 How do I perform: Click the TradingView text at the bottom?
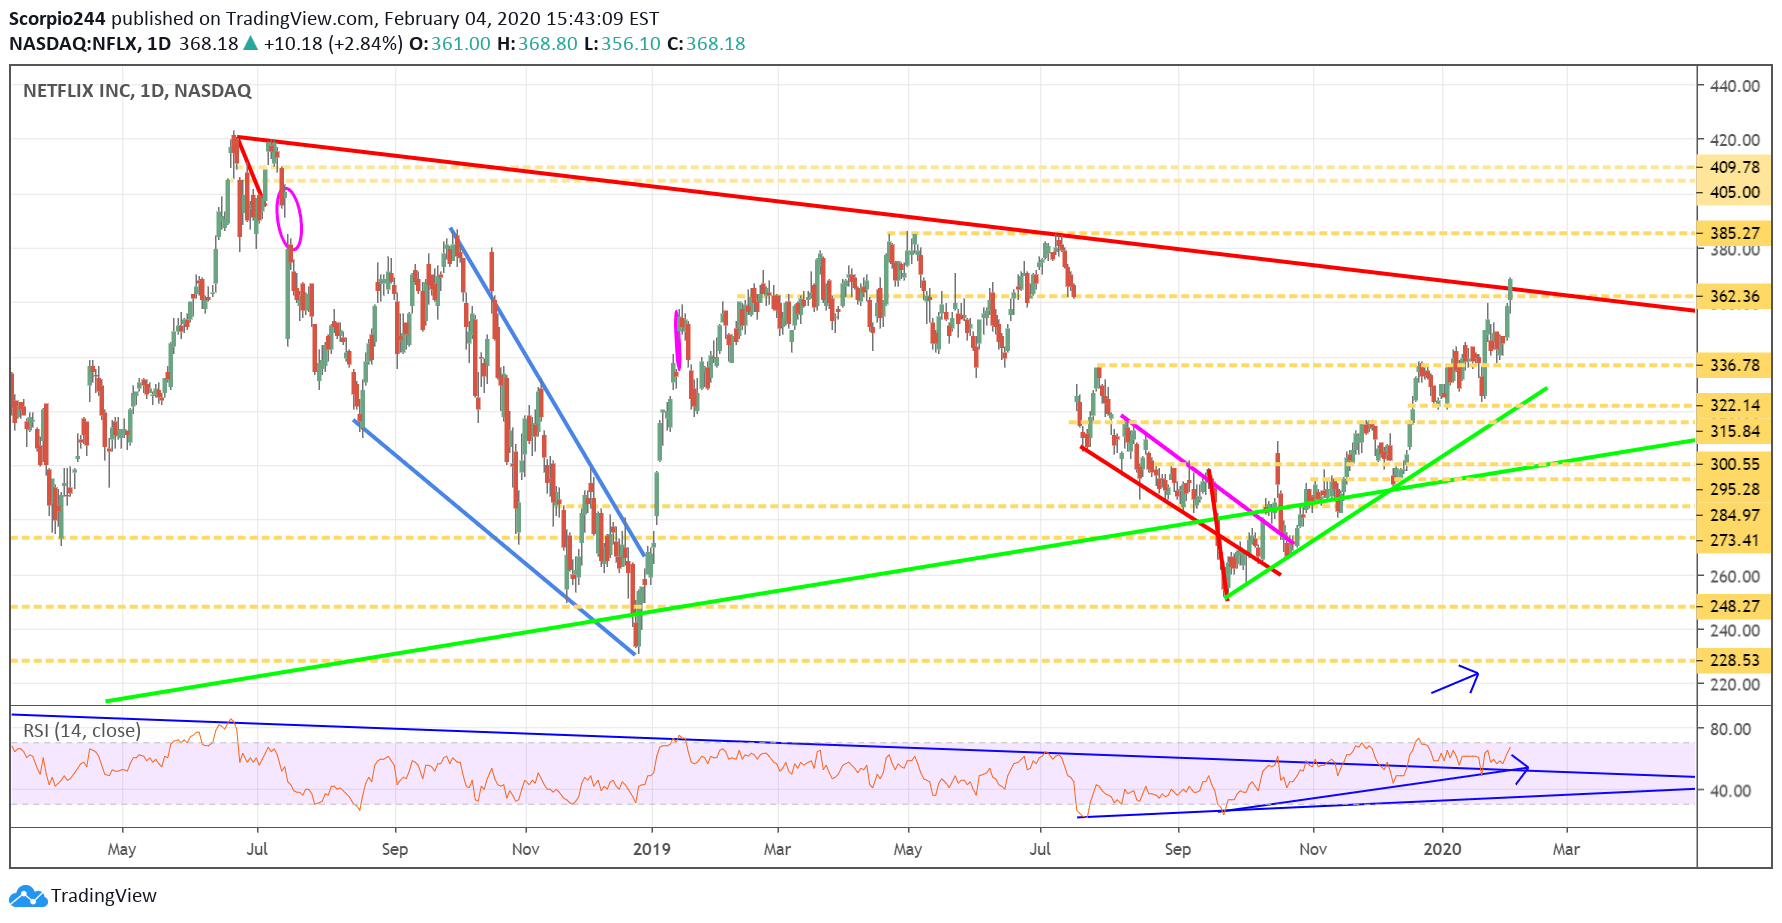[x=104, y=896]
